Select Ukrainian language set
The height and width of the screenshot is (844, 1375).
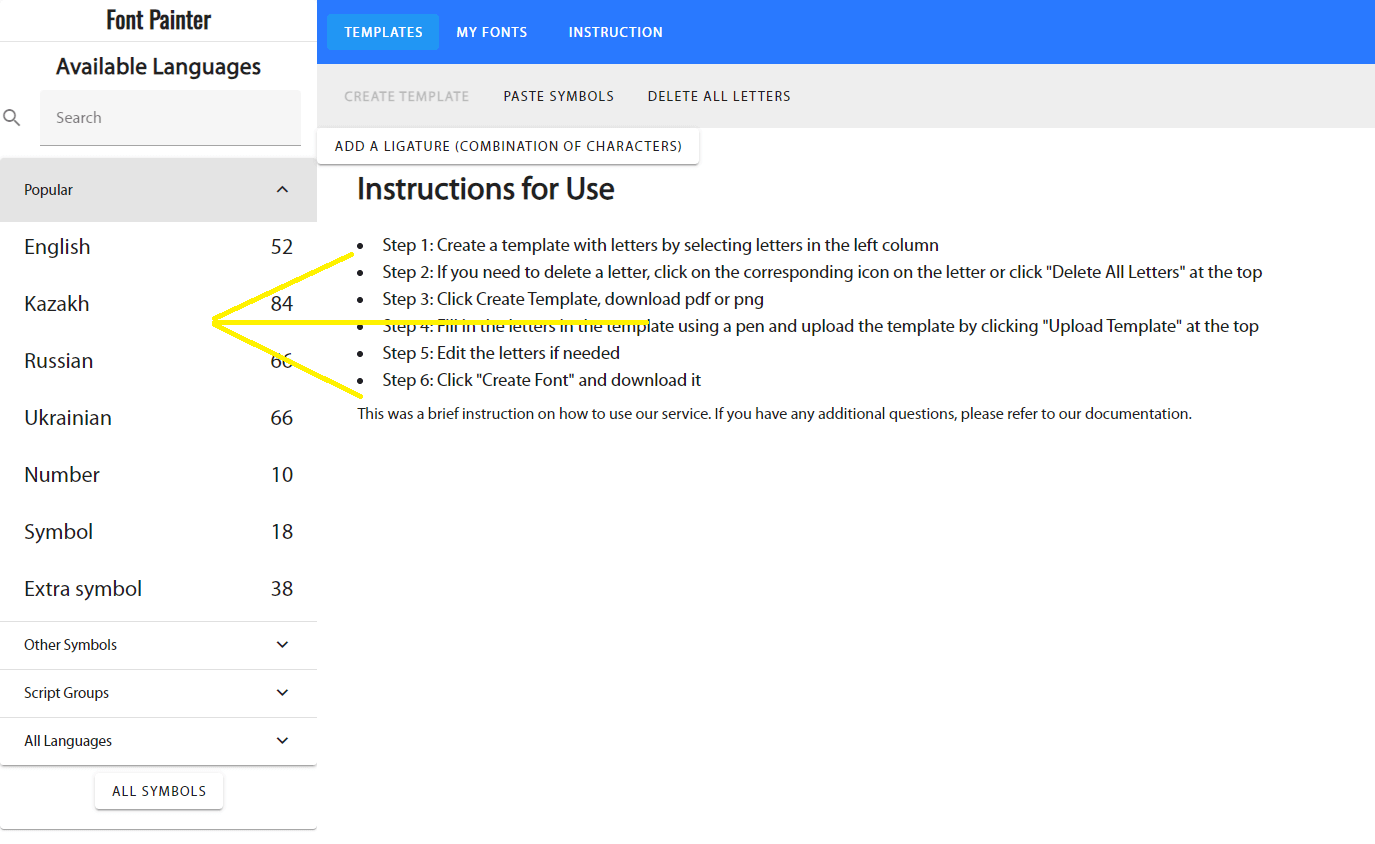click(x=158, y=418)
